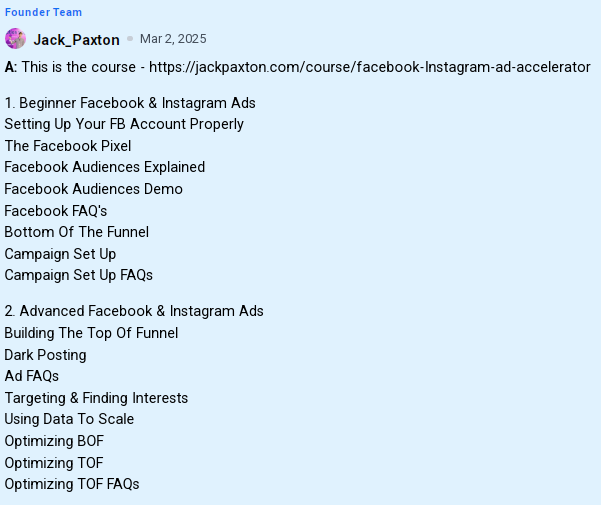Screen dimensions: 601x505
Task: Click the Targeting & Finding Interests line
Action: coord(96,398)
